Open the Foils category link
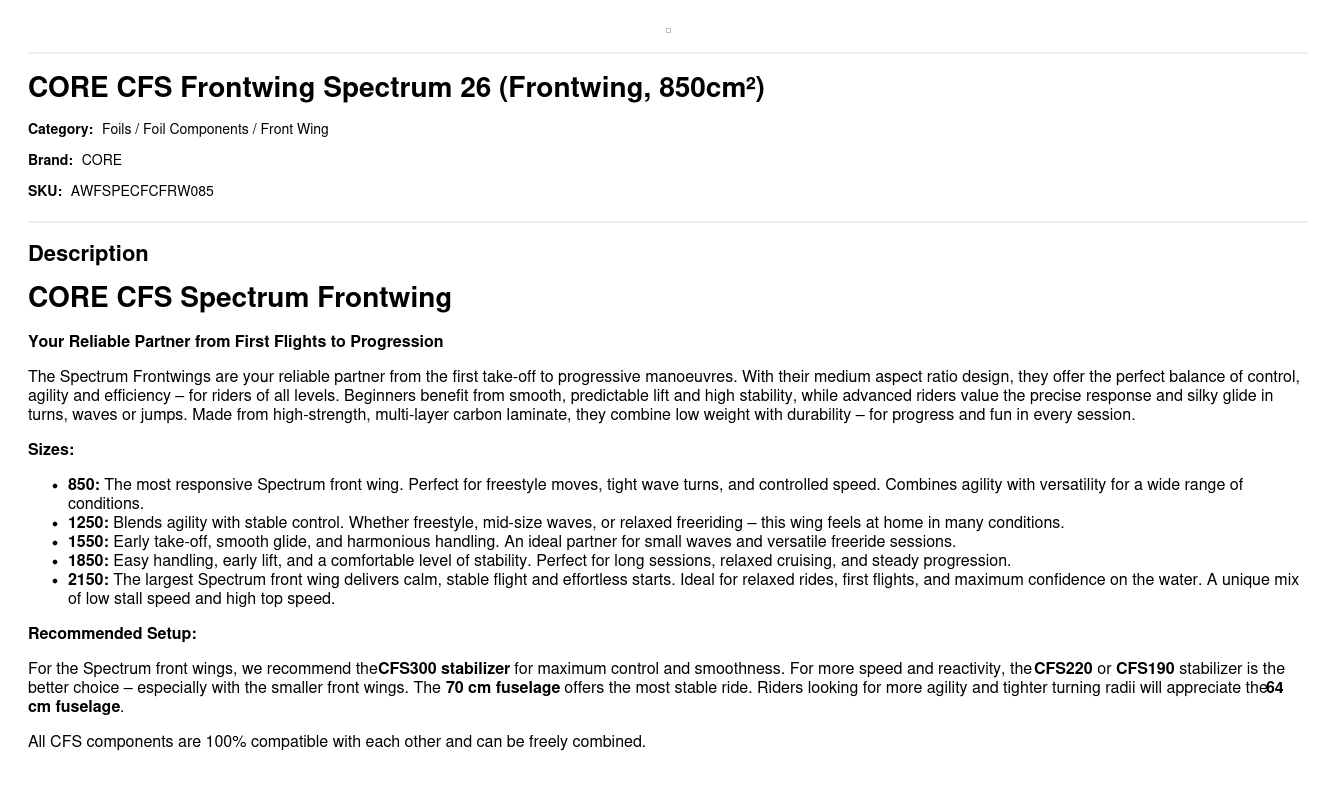 pyautogui.click(x=116, y=130)
